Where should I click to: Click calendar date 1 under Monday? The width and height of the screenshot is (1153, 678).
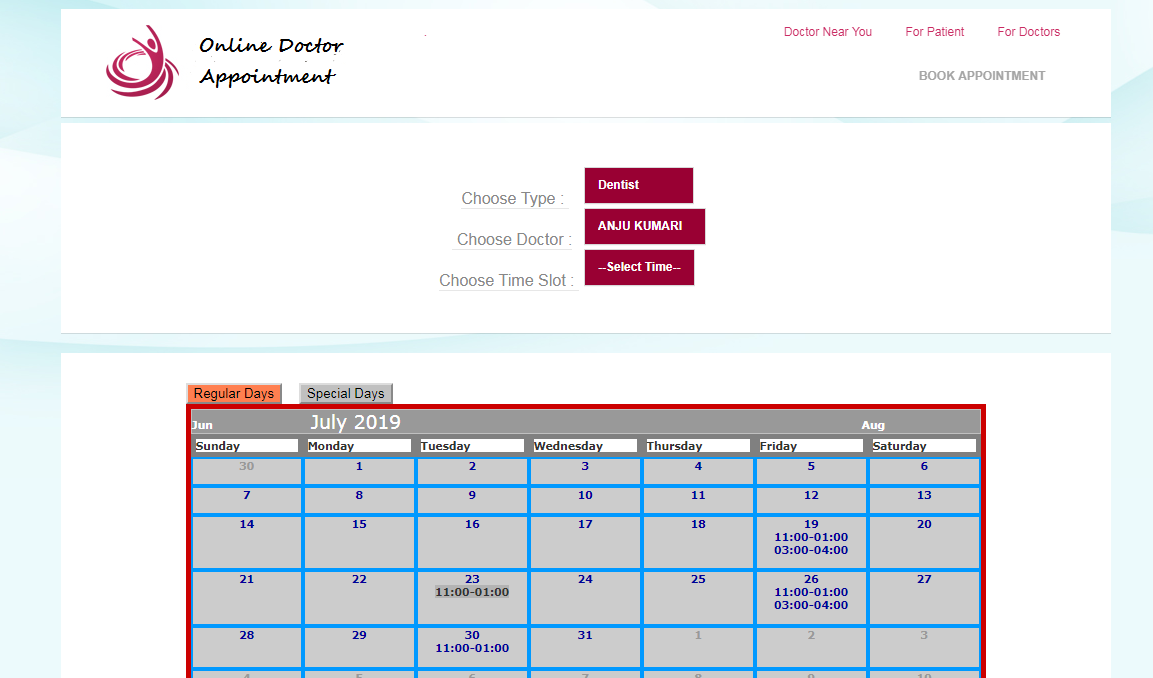pyautogui.click(x=359, y=466)
